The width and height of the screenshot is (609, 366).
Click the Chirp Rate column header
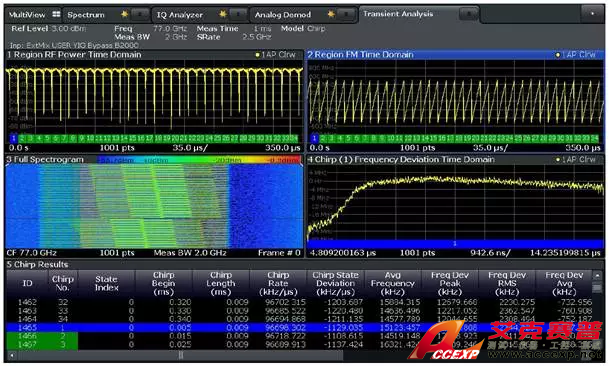pos(278,283)
